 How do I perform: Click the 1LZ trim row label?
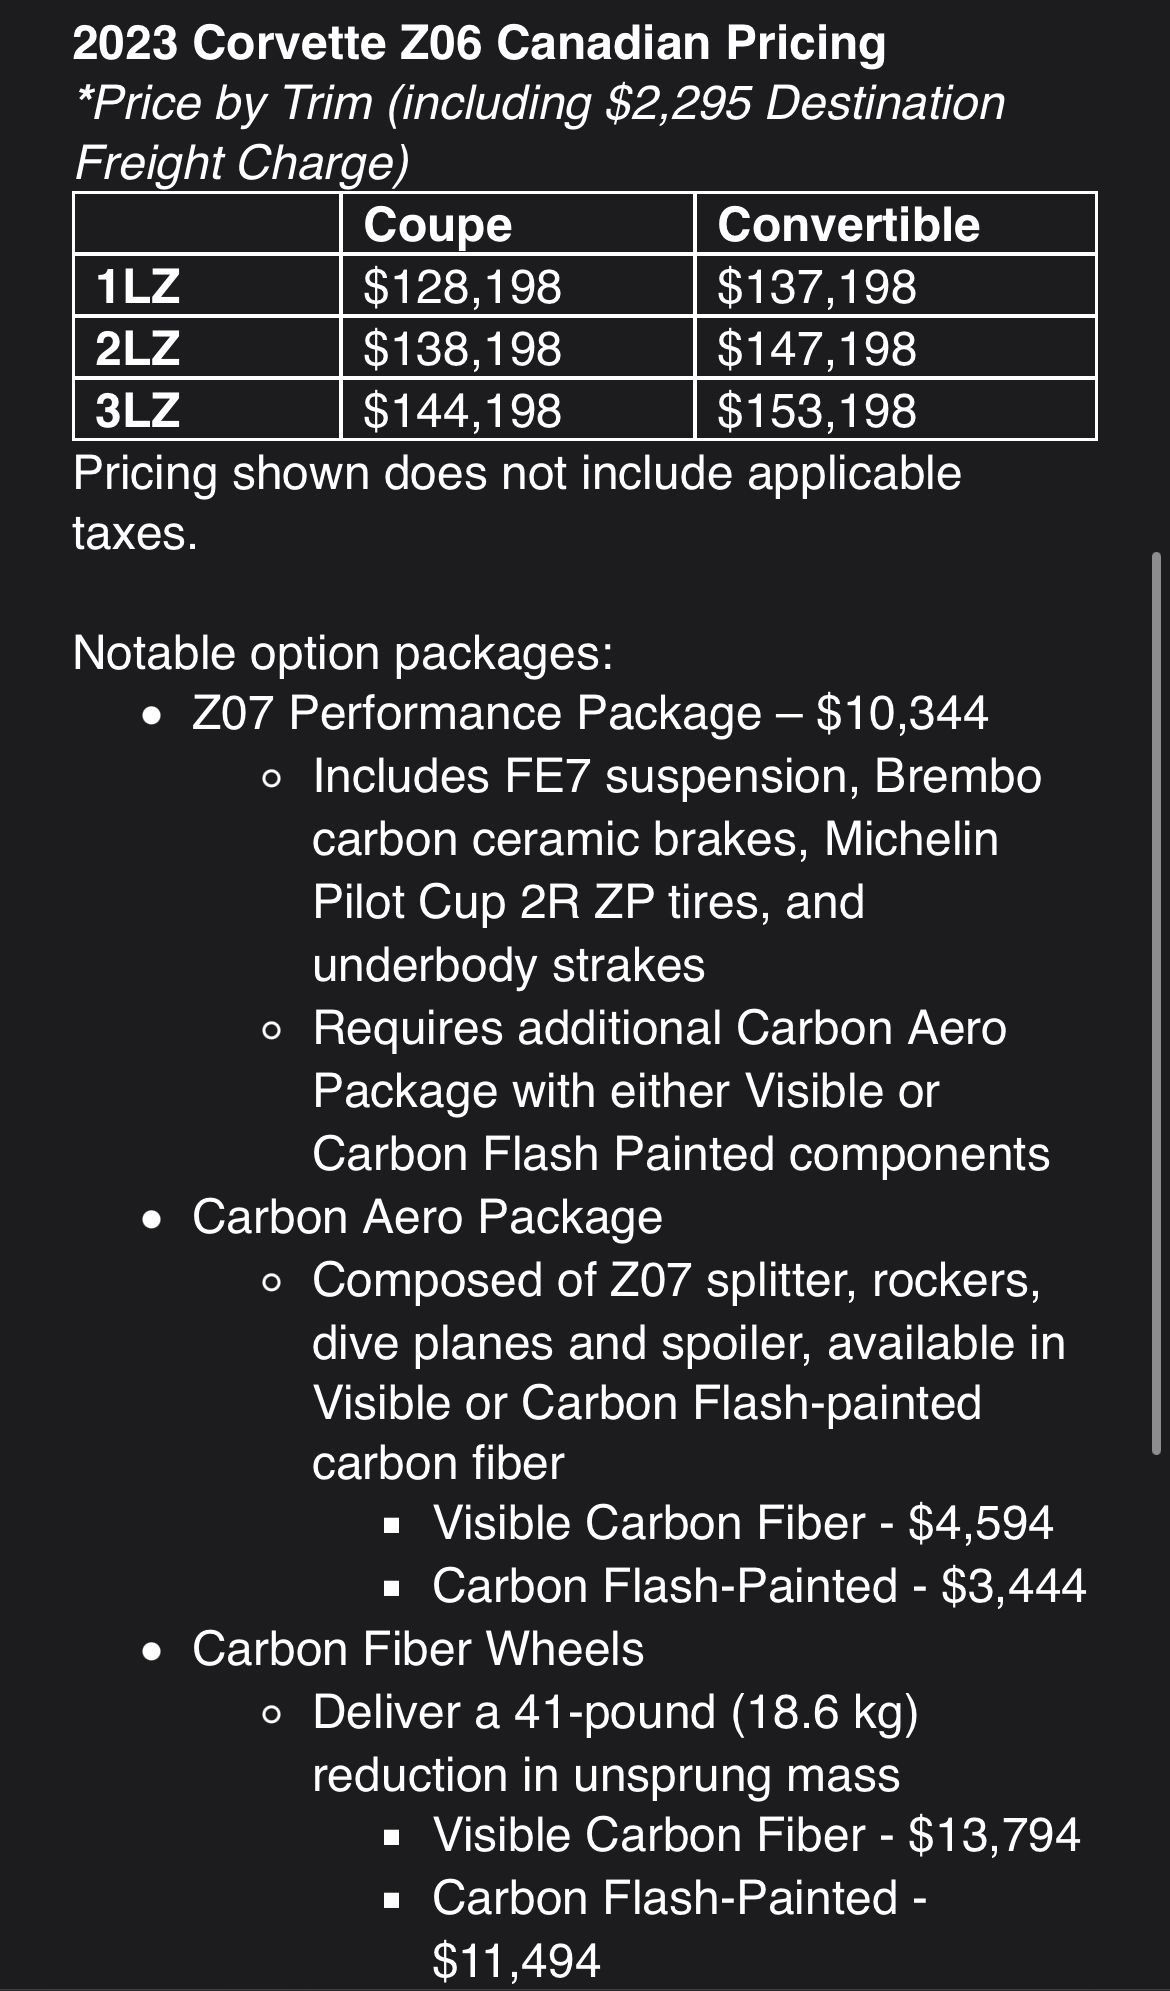(x=138, y=287)
